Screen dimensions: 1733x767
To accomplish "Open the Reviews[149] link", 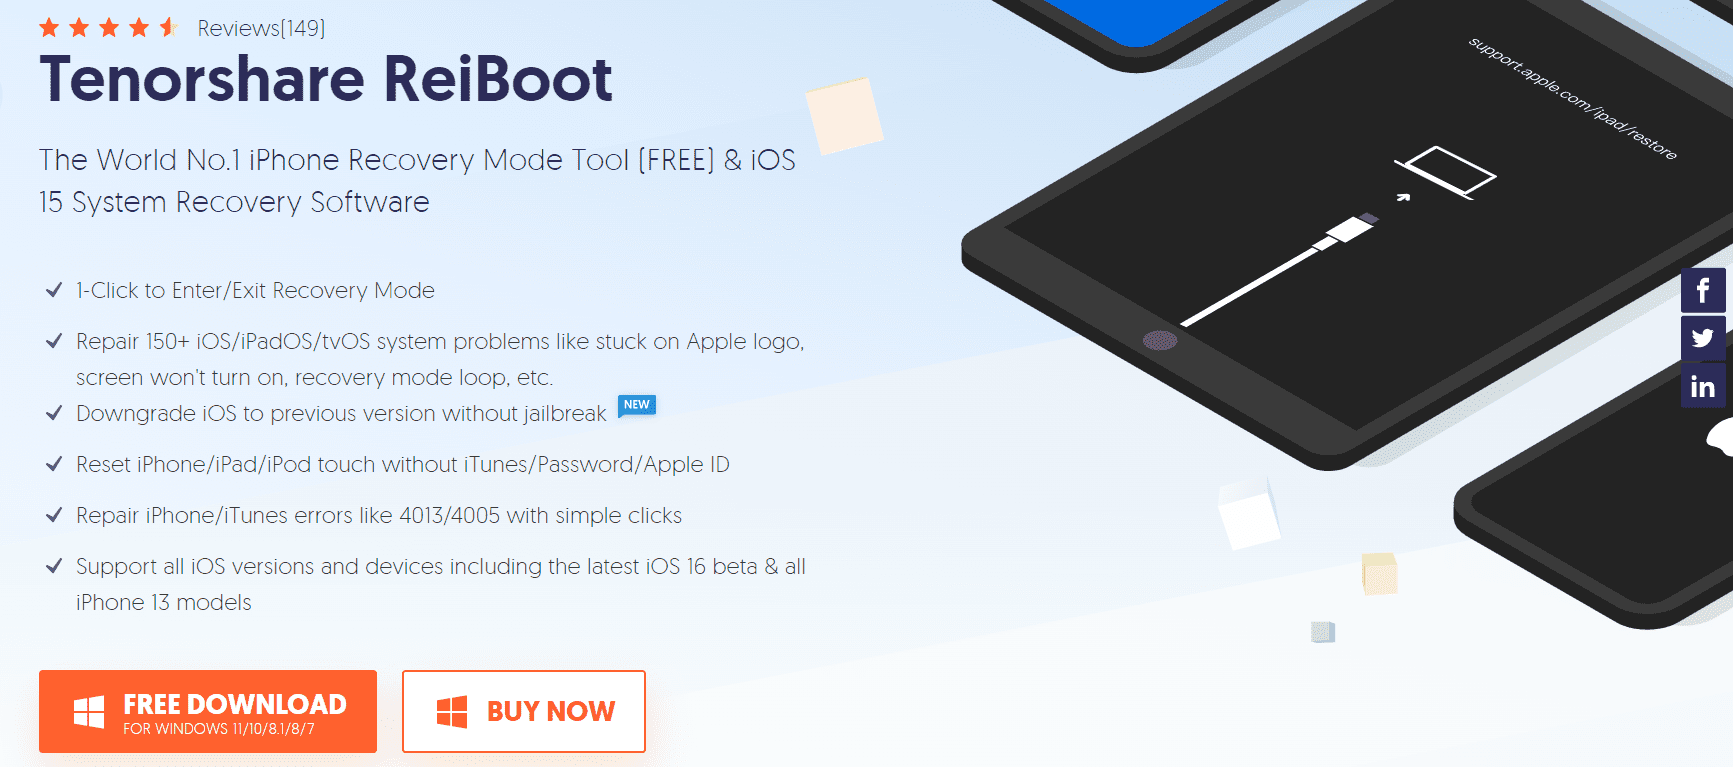I will point(261,28).
